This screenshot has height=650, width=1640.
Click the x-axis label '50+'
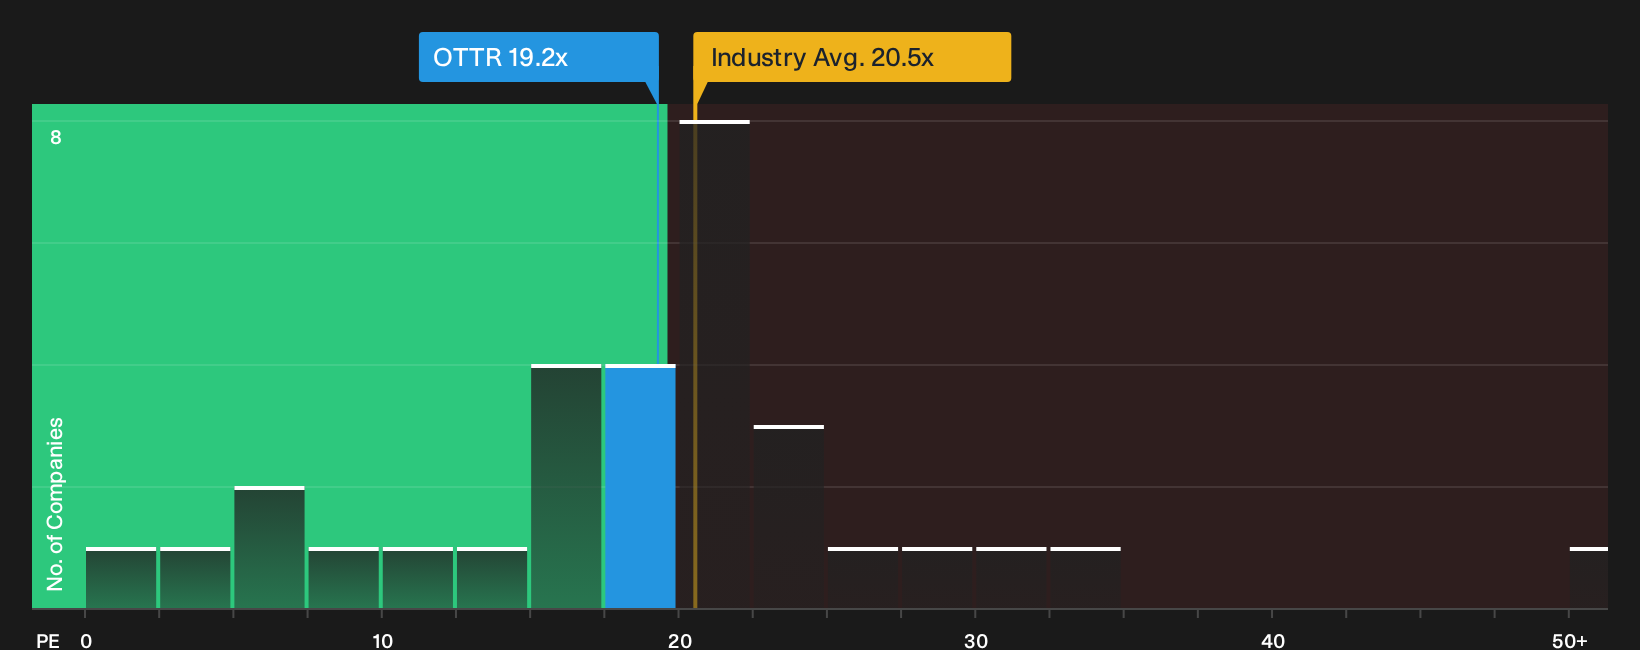pos(1570,640)
